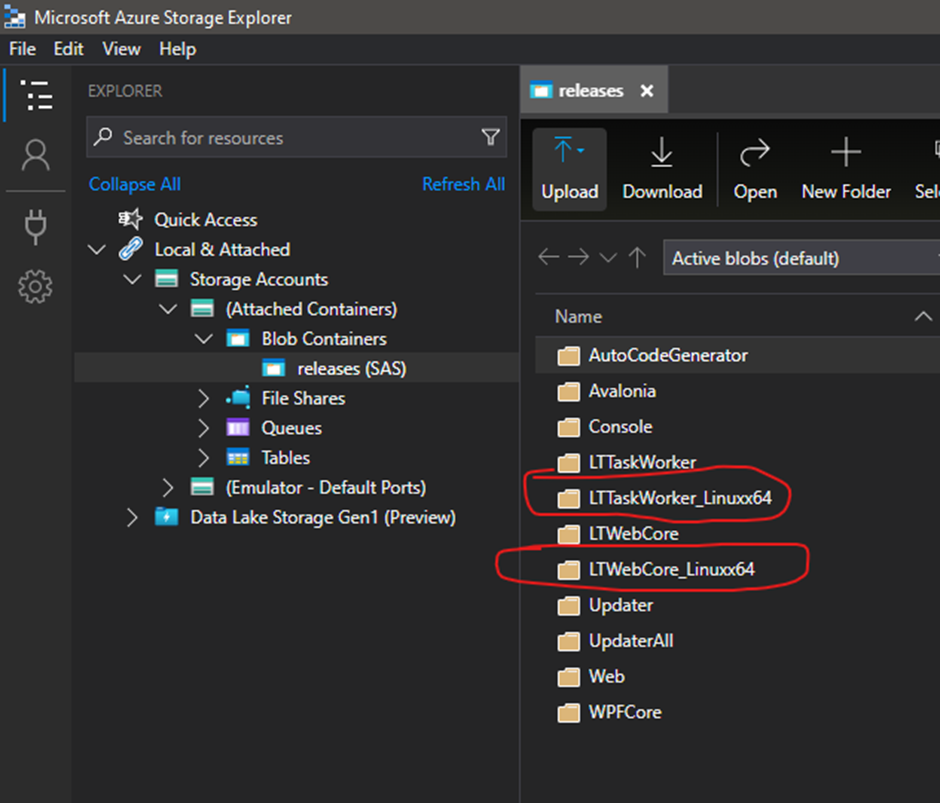The width and height of the screenshot is (940, 803).
Task: Click the (Attached Containers) storage icon
Action: click(x=202, y=309)
